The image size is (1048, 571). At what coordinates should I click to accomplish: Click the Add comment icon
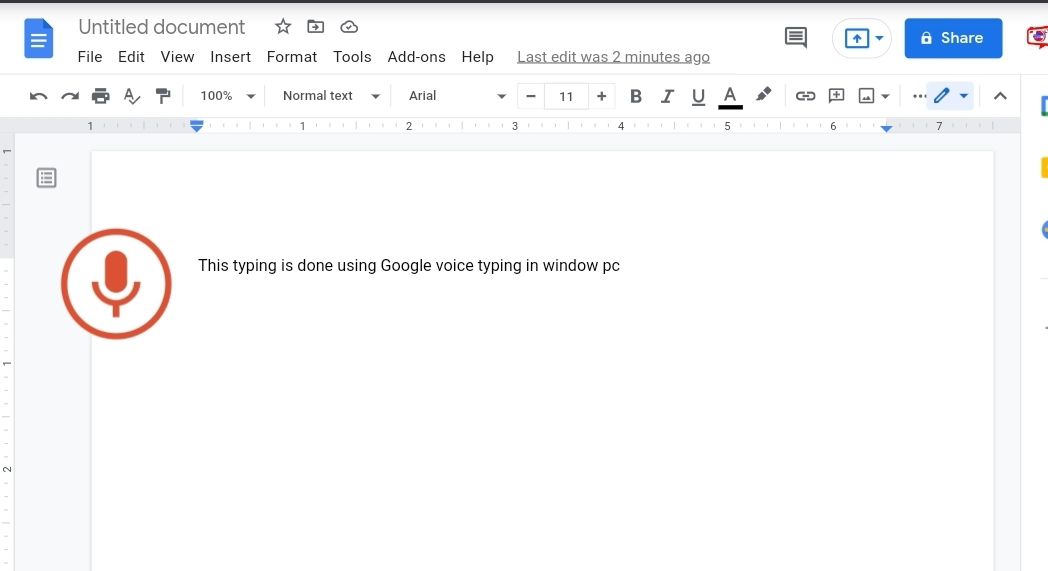point(836,96)
